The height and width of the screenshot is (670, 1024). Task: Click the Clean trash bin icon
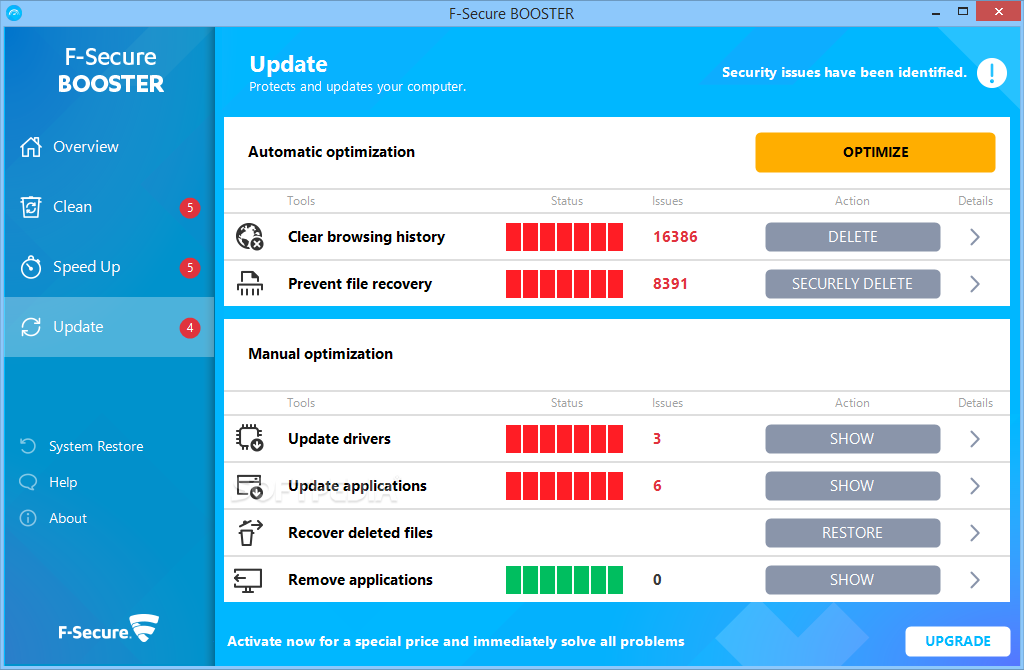point(31,207)
